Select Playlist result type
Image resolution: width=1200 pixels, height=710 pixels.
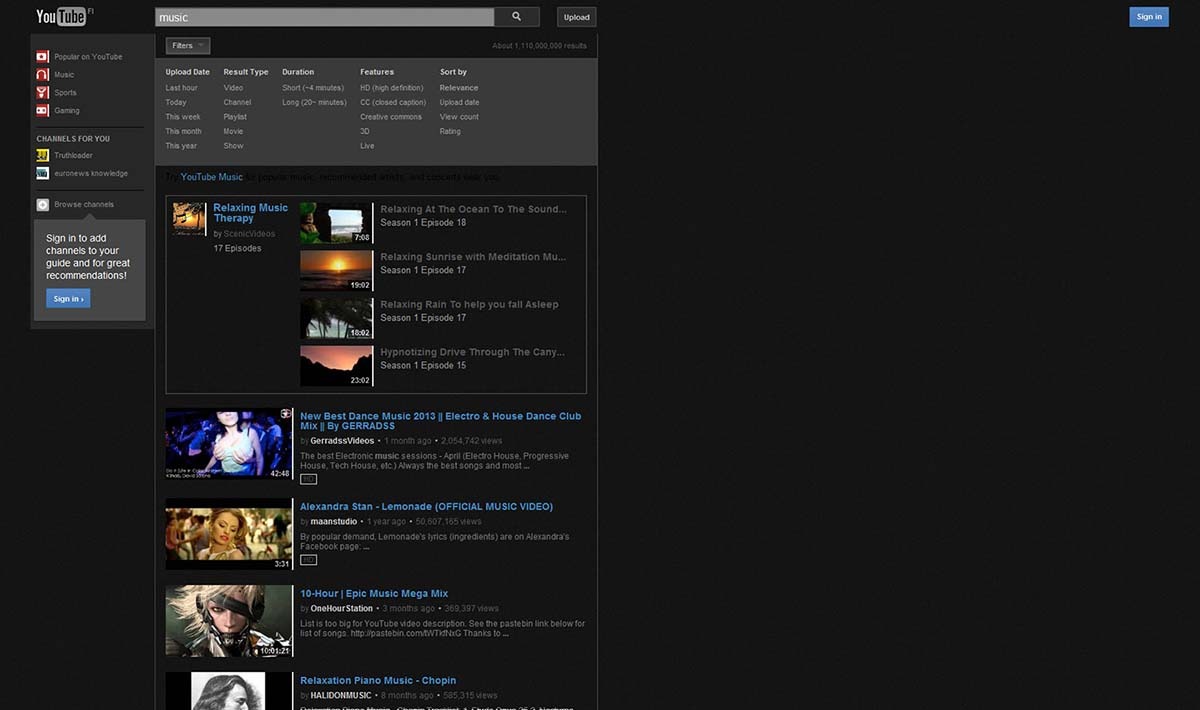[x=235, y=117]
